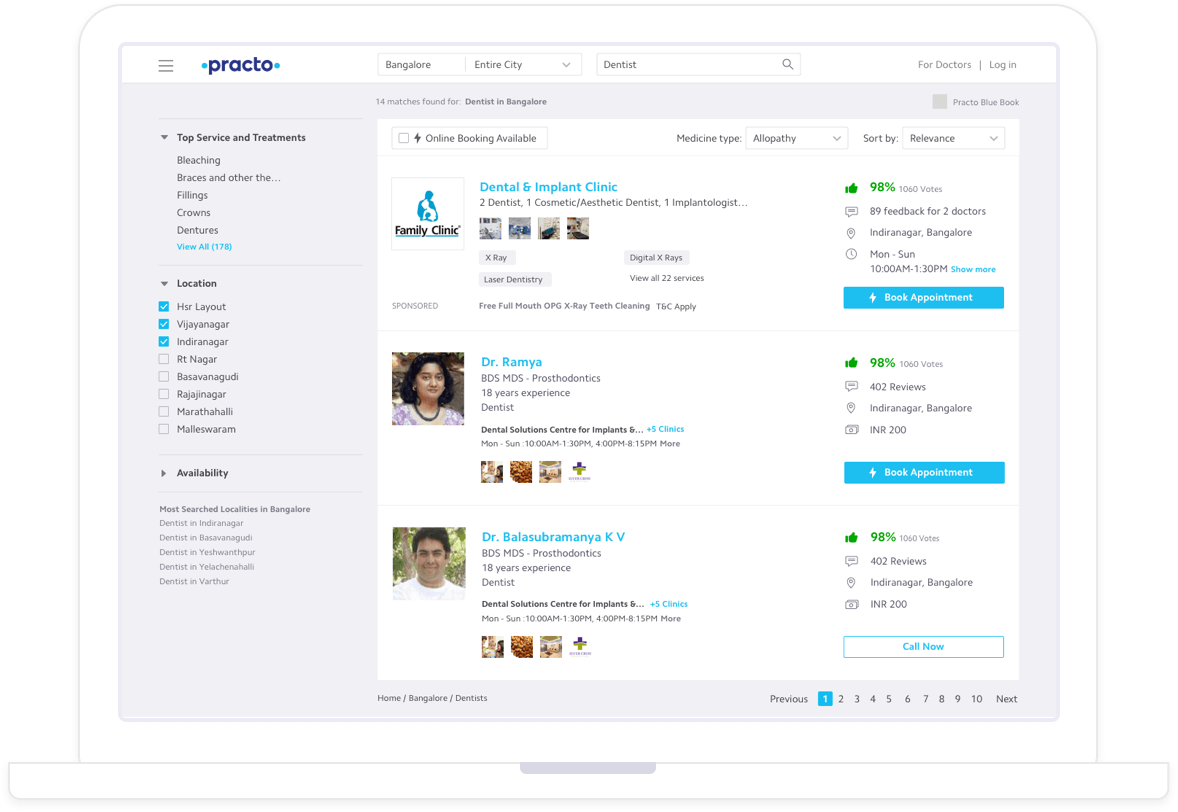Uncheck Vijayanagar location filter
This screenshot has width=1178, height=812.
pyautogui.click(x=164, y=324)
